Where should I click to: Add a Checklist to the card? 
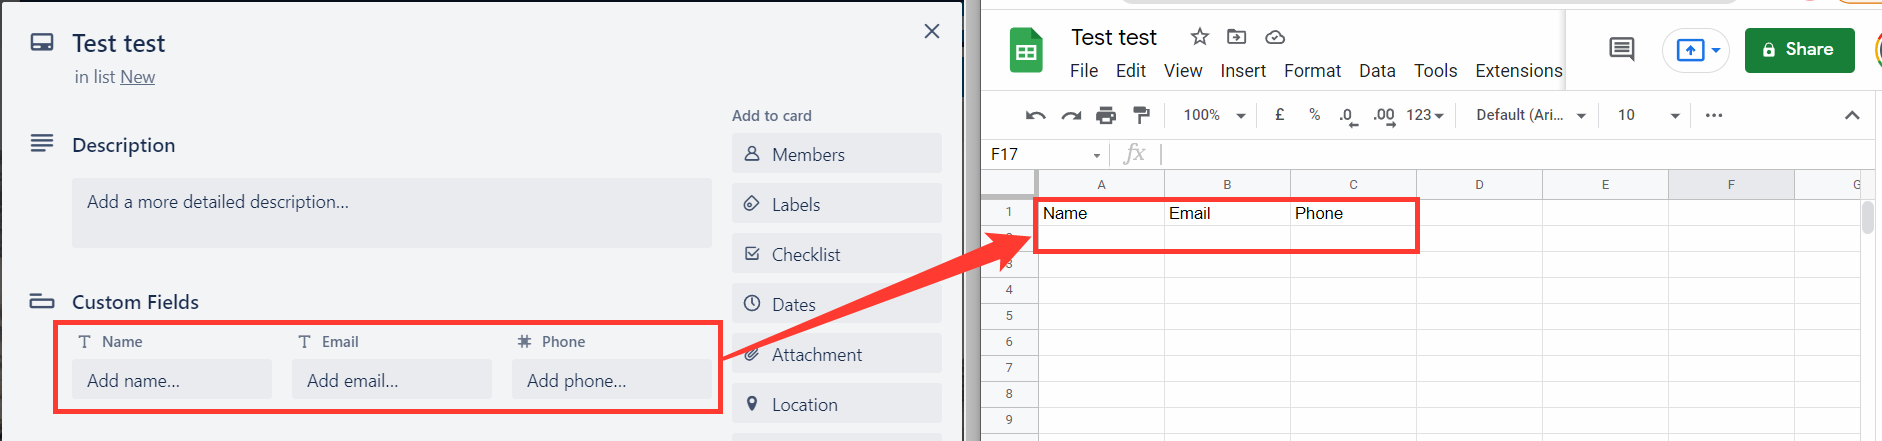click(836, 254)
